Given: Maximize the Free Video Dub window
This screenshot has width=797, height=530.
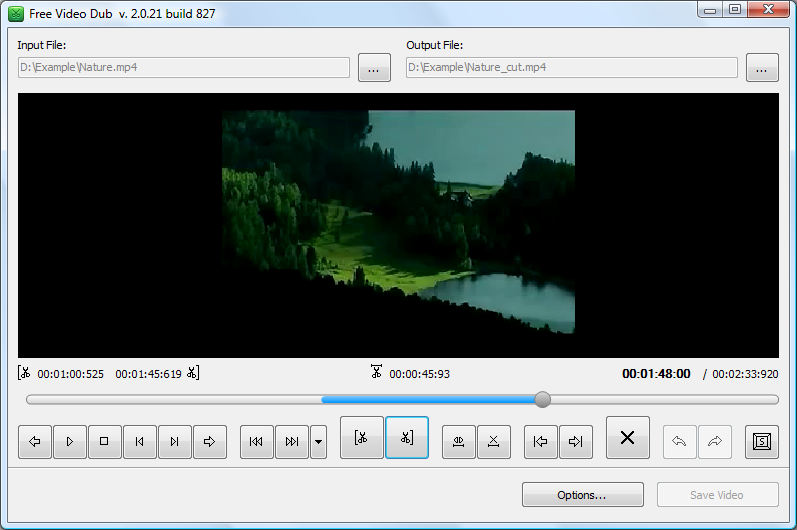Looking at the screenshot, I should tap(734, 10).
